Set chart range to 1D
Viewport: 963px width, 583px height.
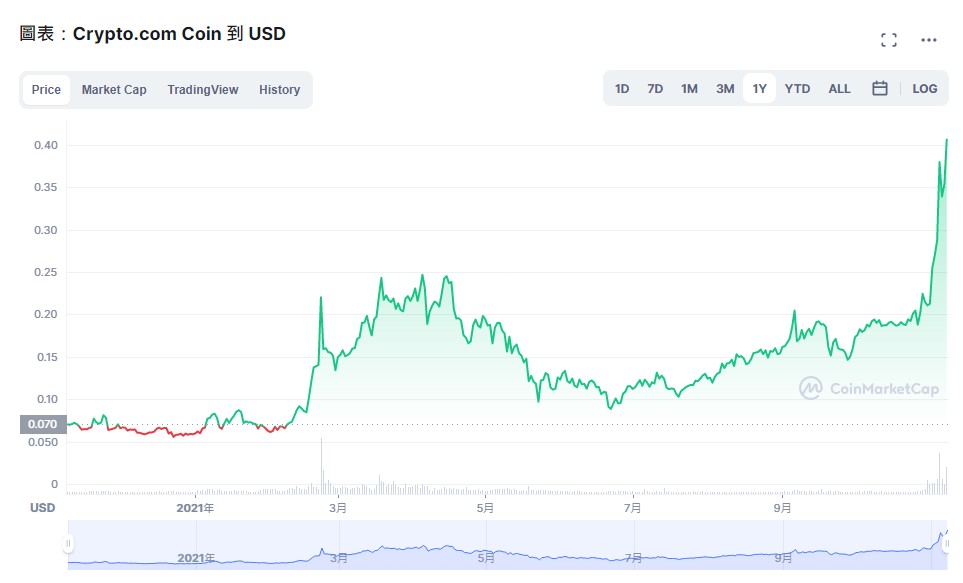[622, 88]
